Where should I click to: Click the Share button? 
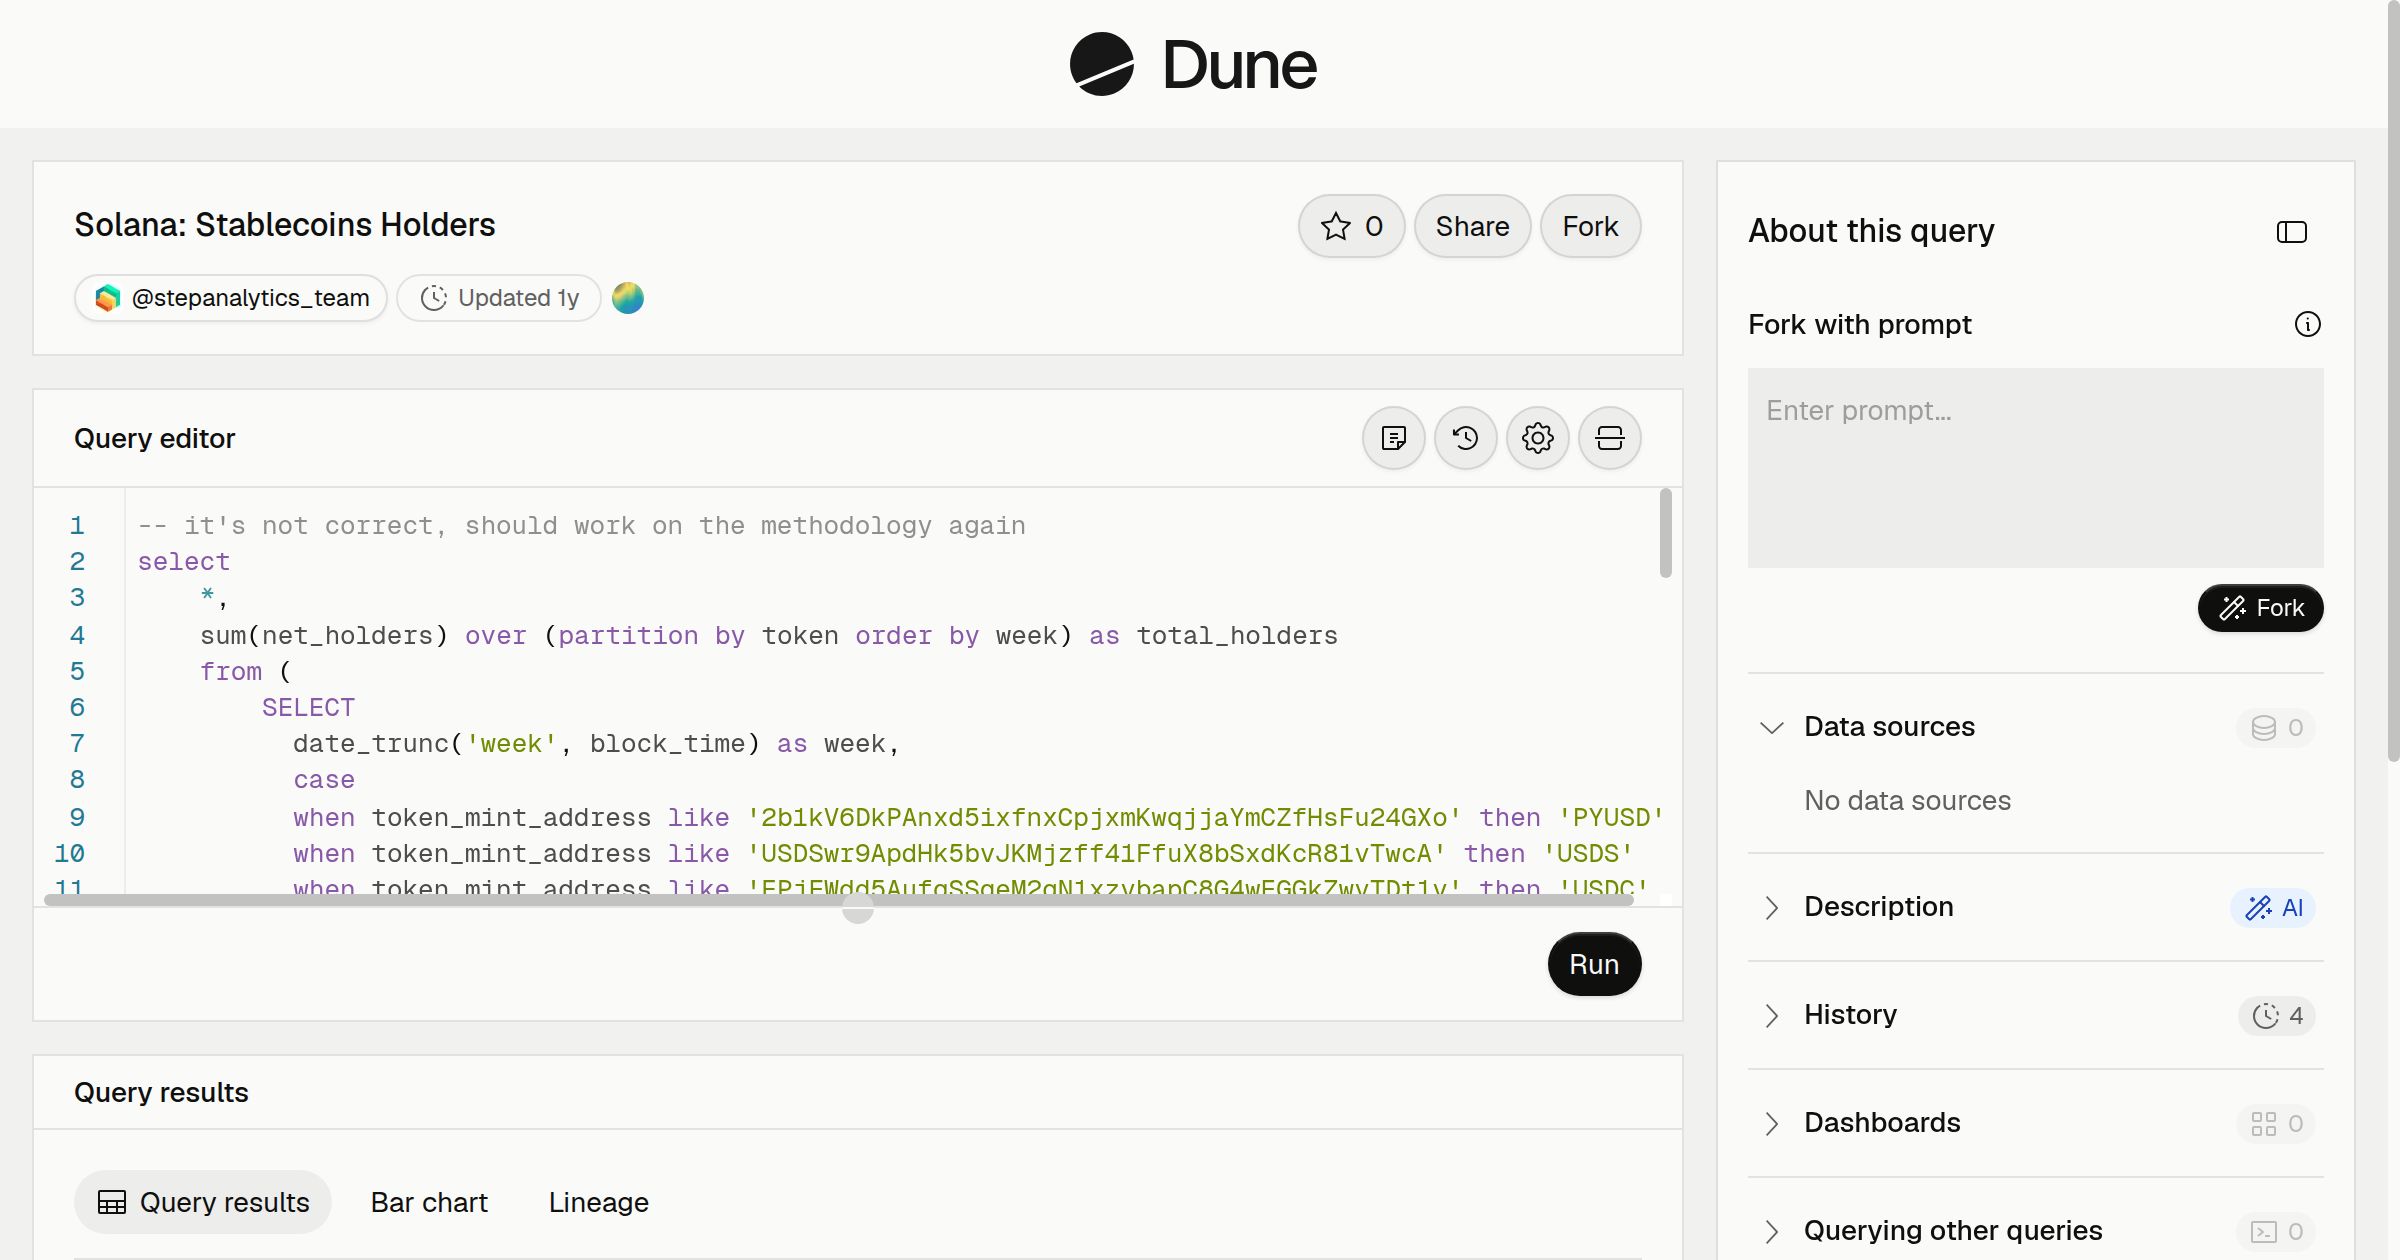click(x=1472, y=226)
